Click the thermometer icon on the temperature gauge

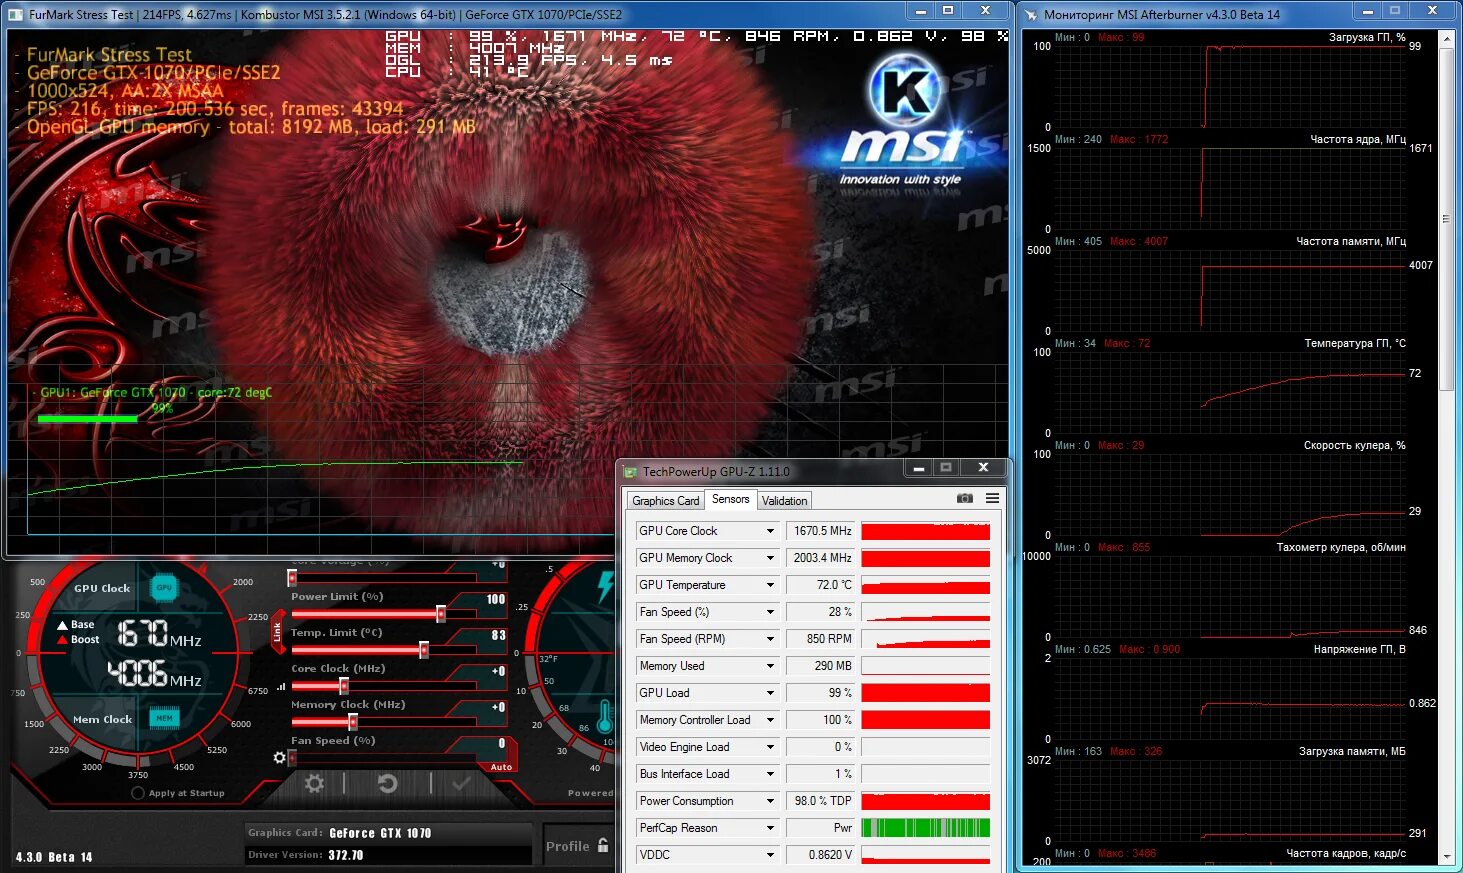click(605, 715)
